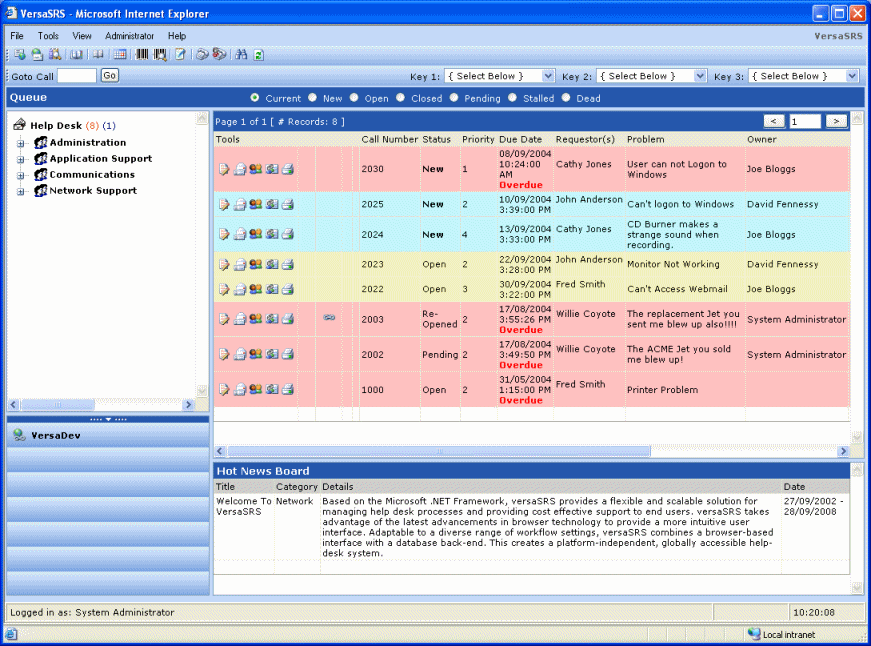Open the Key 2 dropdown
This screenshot has width=871, height=646.
pos(700,76)
